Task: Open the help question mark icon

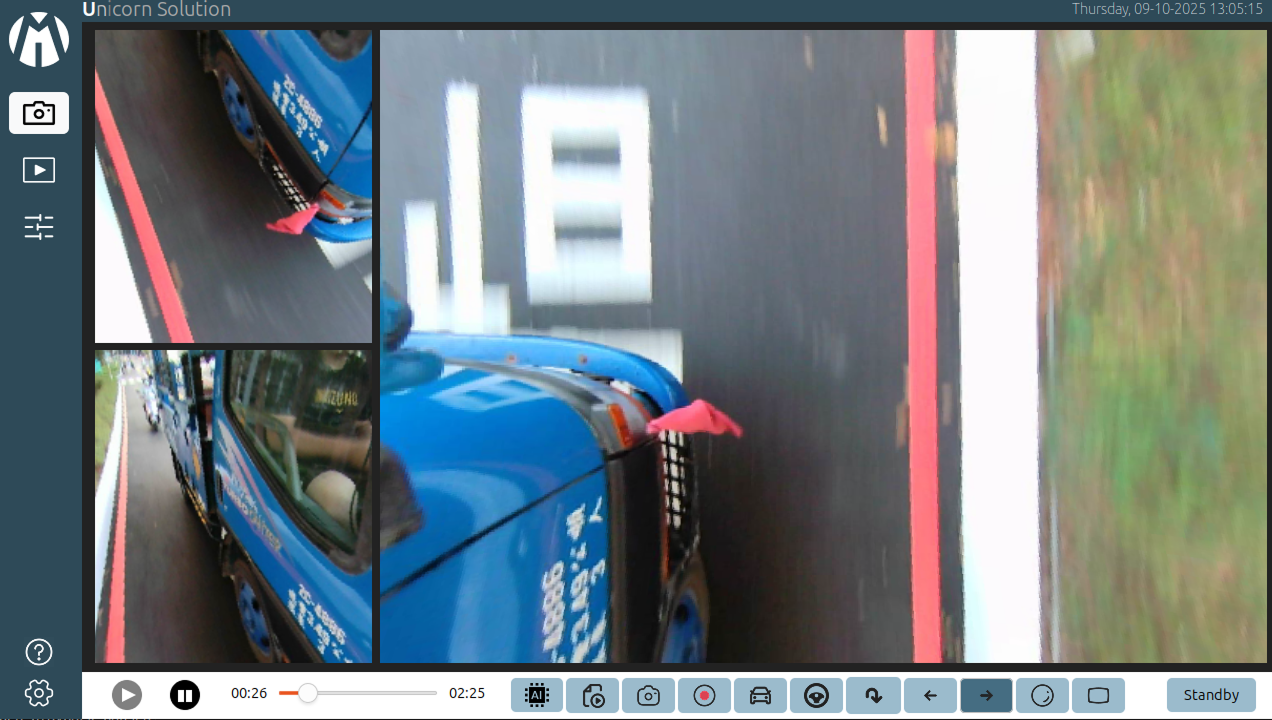Action: coord(39,652)
